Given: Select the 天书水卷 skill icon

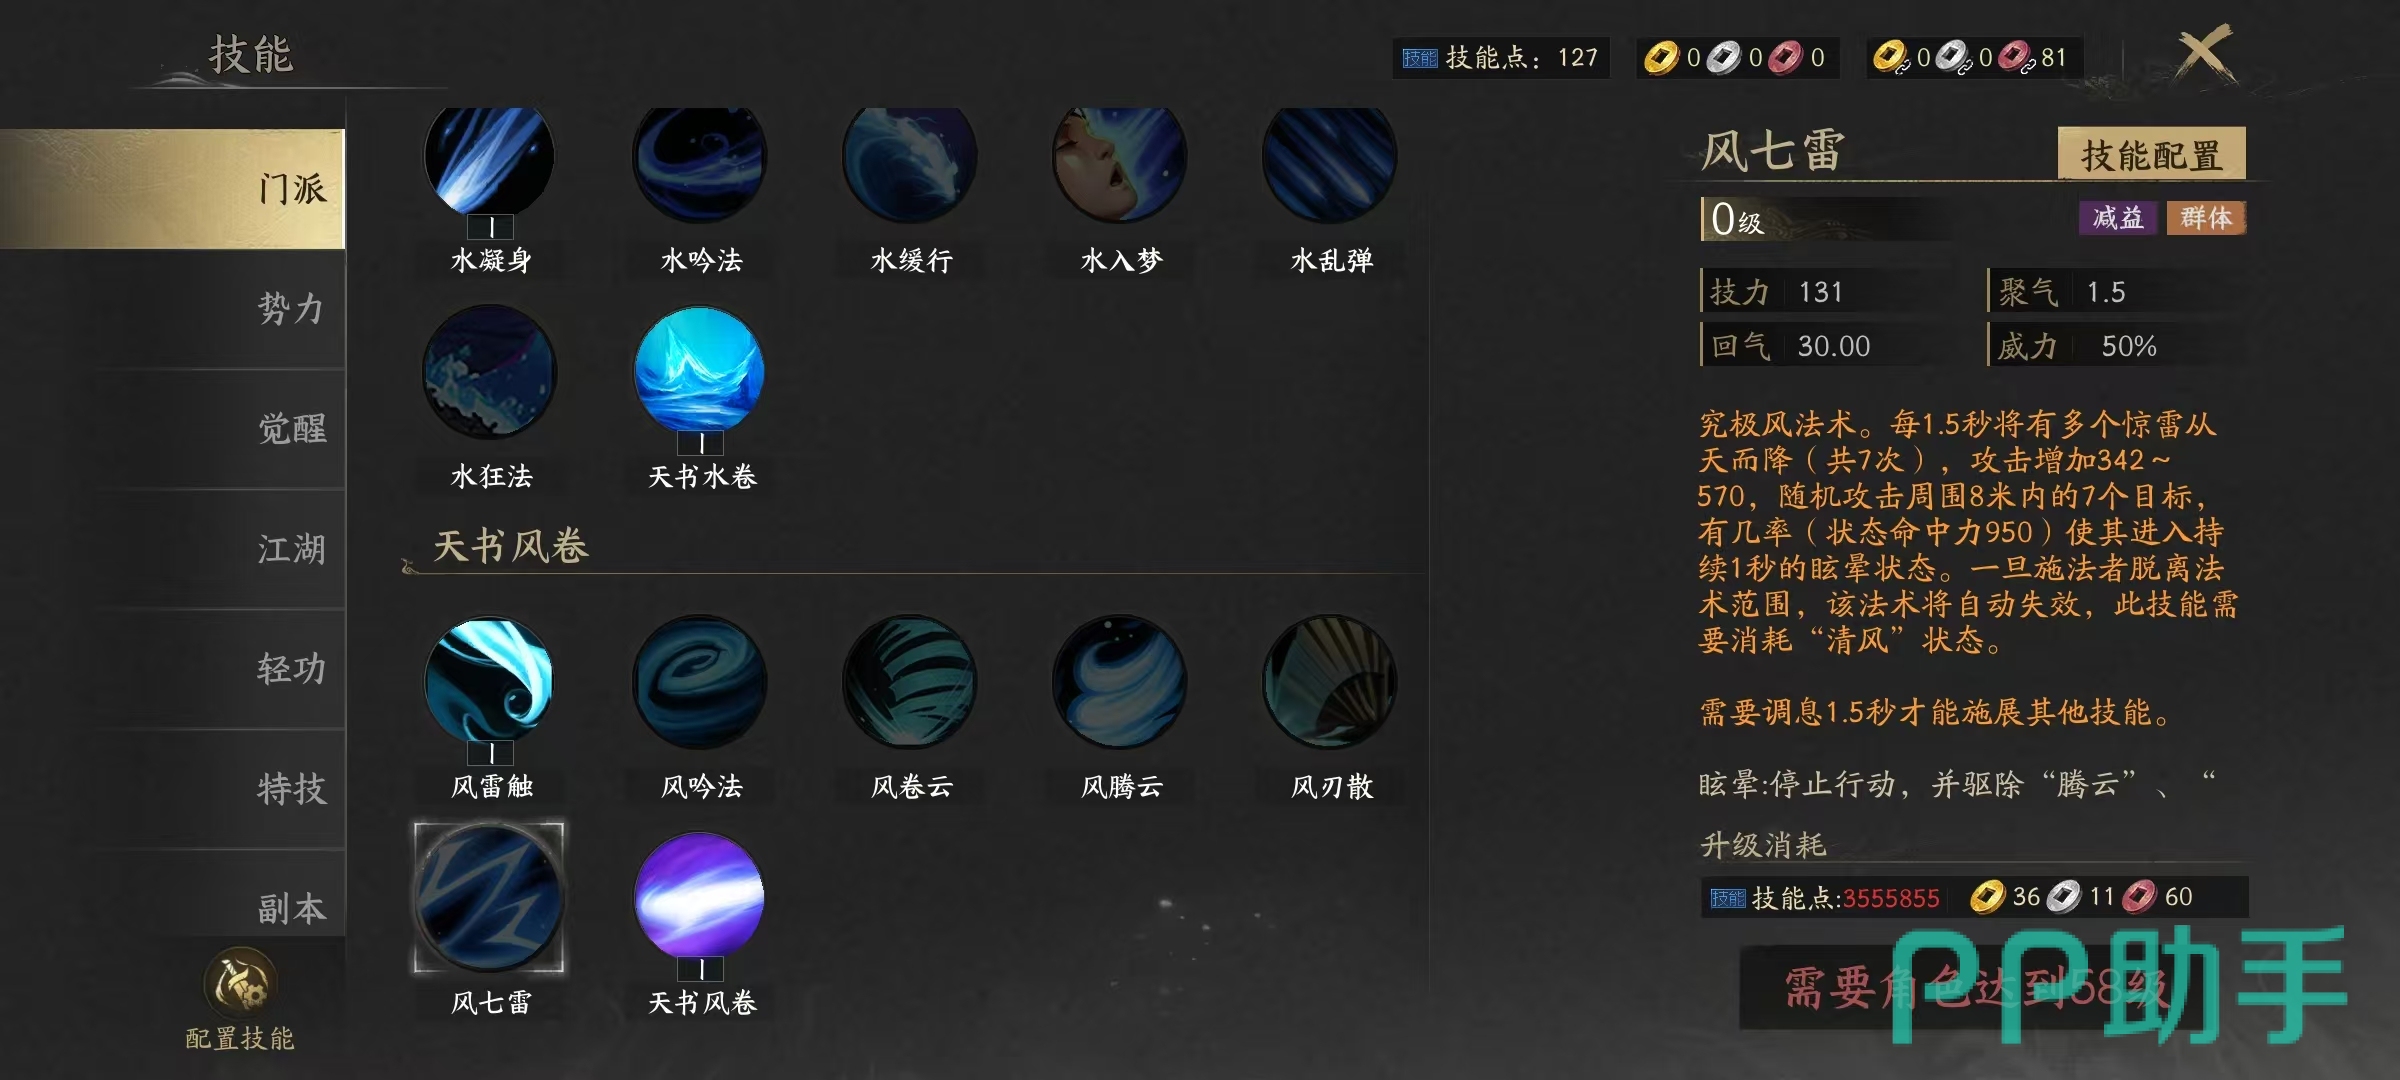Looking at the screenshot, I should coord(700,371).
